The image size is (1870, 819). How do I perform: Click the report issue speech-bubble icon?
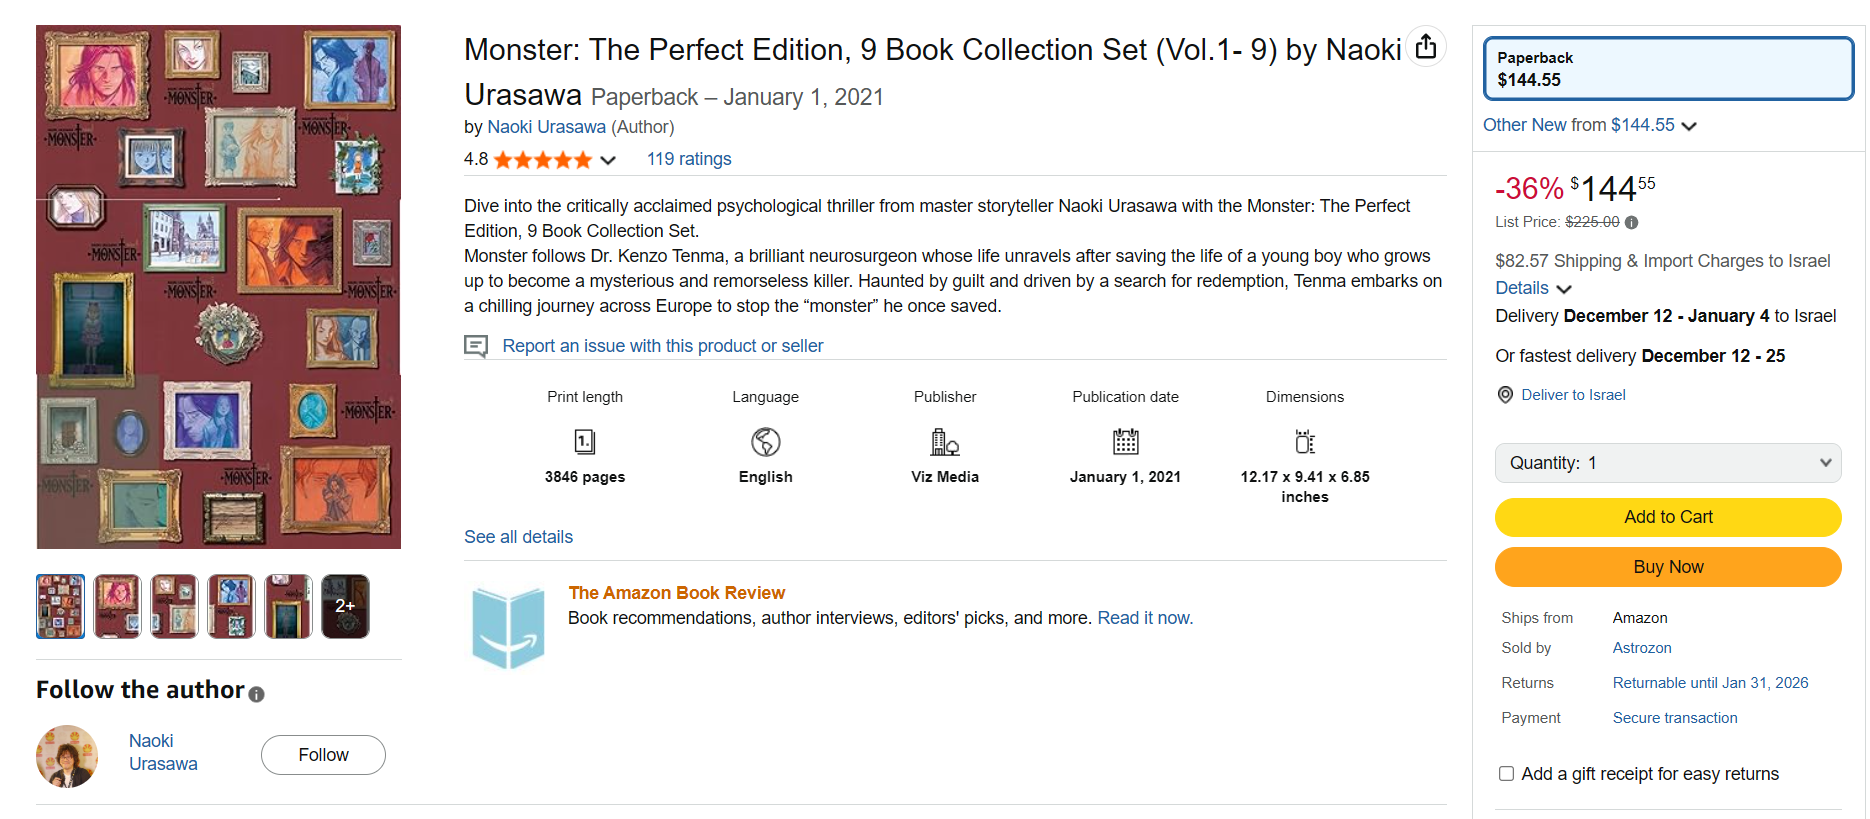point(476,346)
